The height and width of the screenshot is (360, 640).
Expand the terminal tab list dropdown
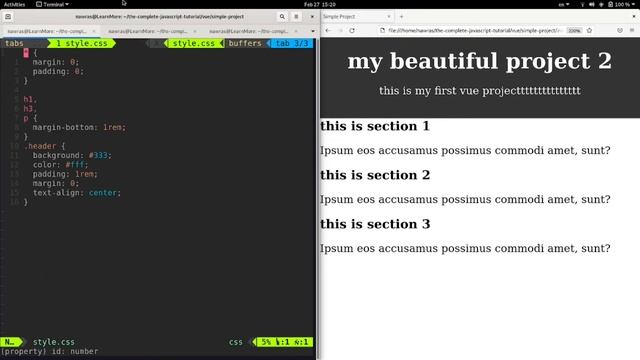point(313,31)
